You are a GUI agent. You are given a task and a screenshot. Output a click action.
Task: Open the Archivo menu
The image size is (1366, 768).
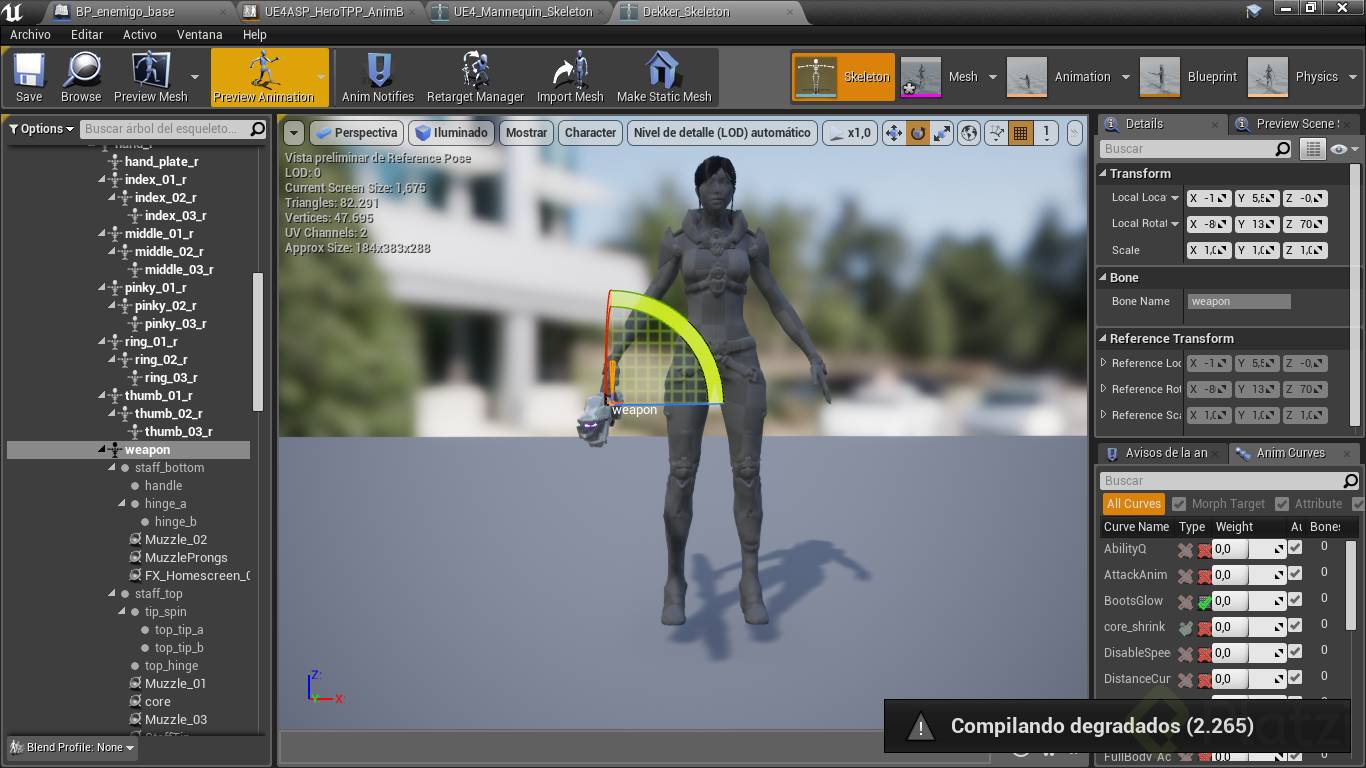pos(30,35)
